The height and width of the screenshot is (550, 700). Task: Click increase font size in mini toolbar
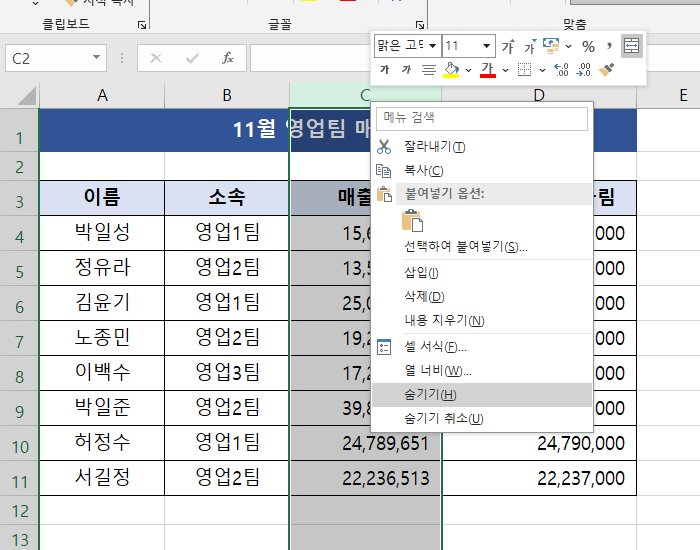[x=508, y=46]
